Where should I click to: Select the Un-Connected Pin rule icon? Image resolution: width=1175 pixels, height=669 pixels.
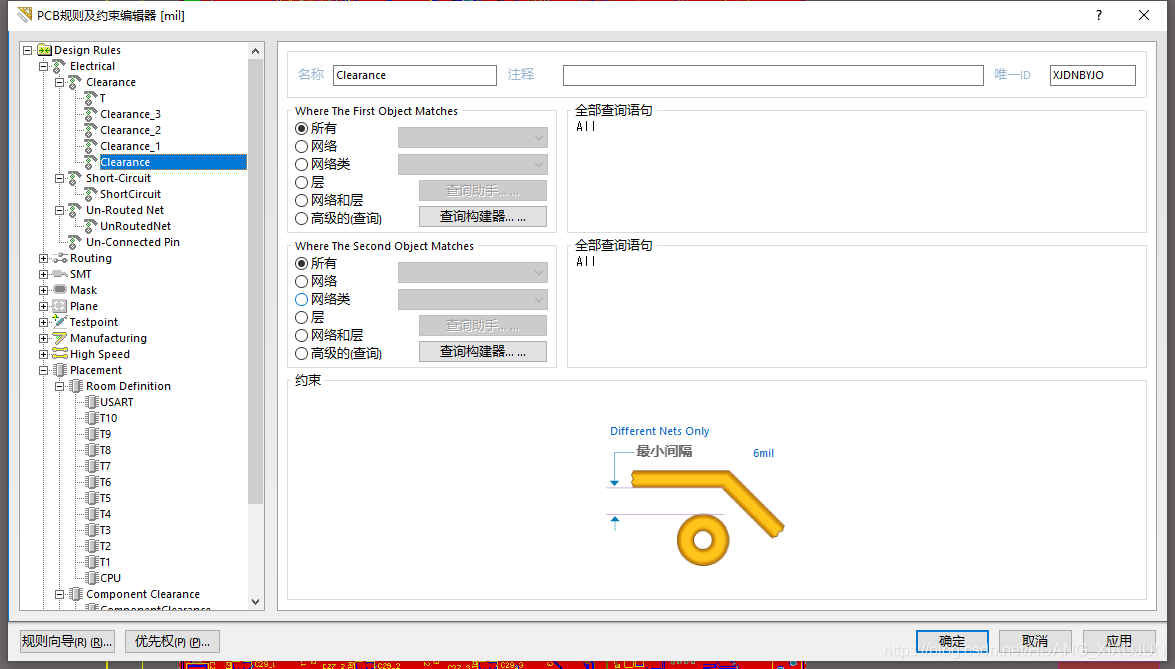point(75,242)
